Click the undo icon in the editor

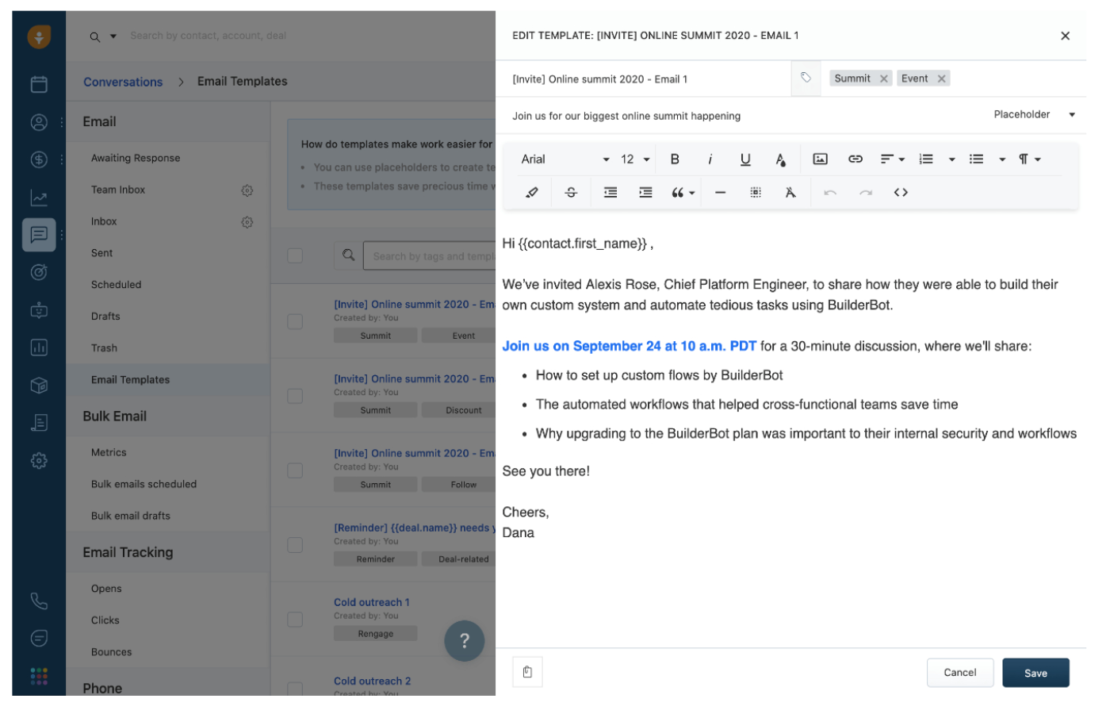[x=830, y=192]
